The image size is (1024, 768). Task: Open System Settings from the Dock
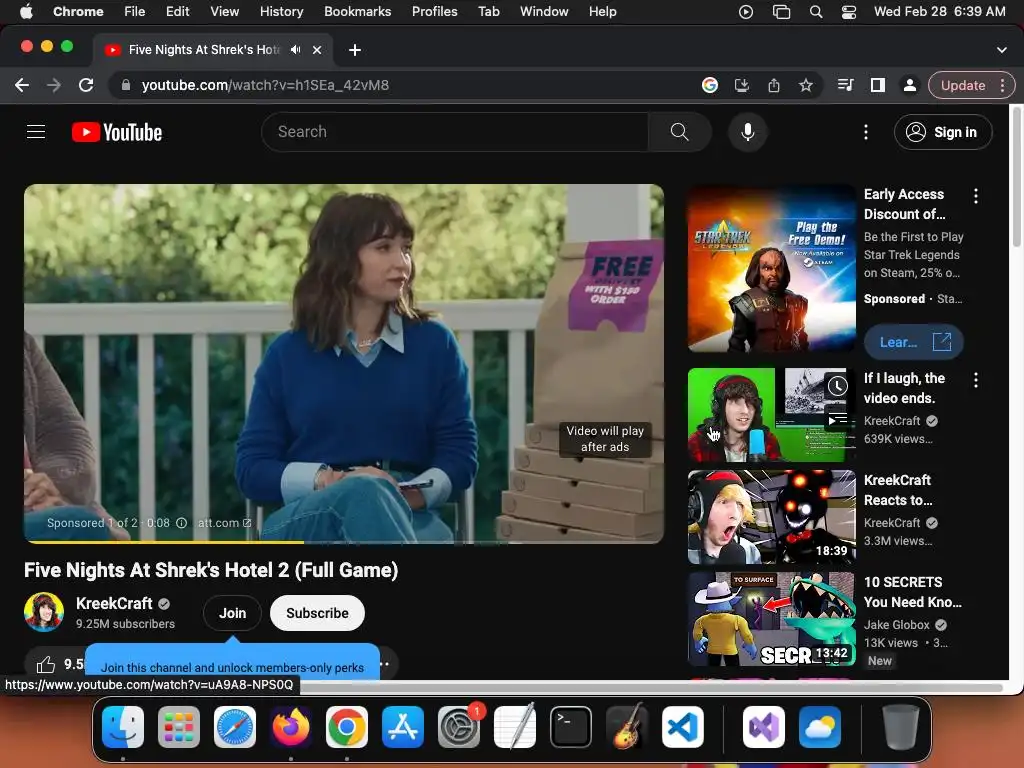click(x=459, y=727)
